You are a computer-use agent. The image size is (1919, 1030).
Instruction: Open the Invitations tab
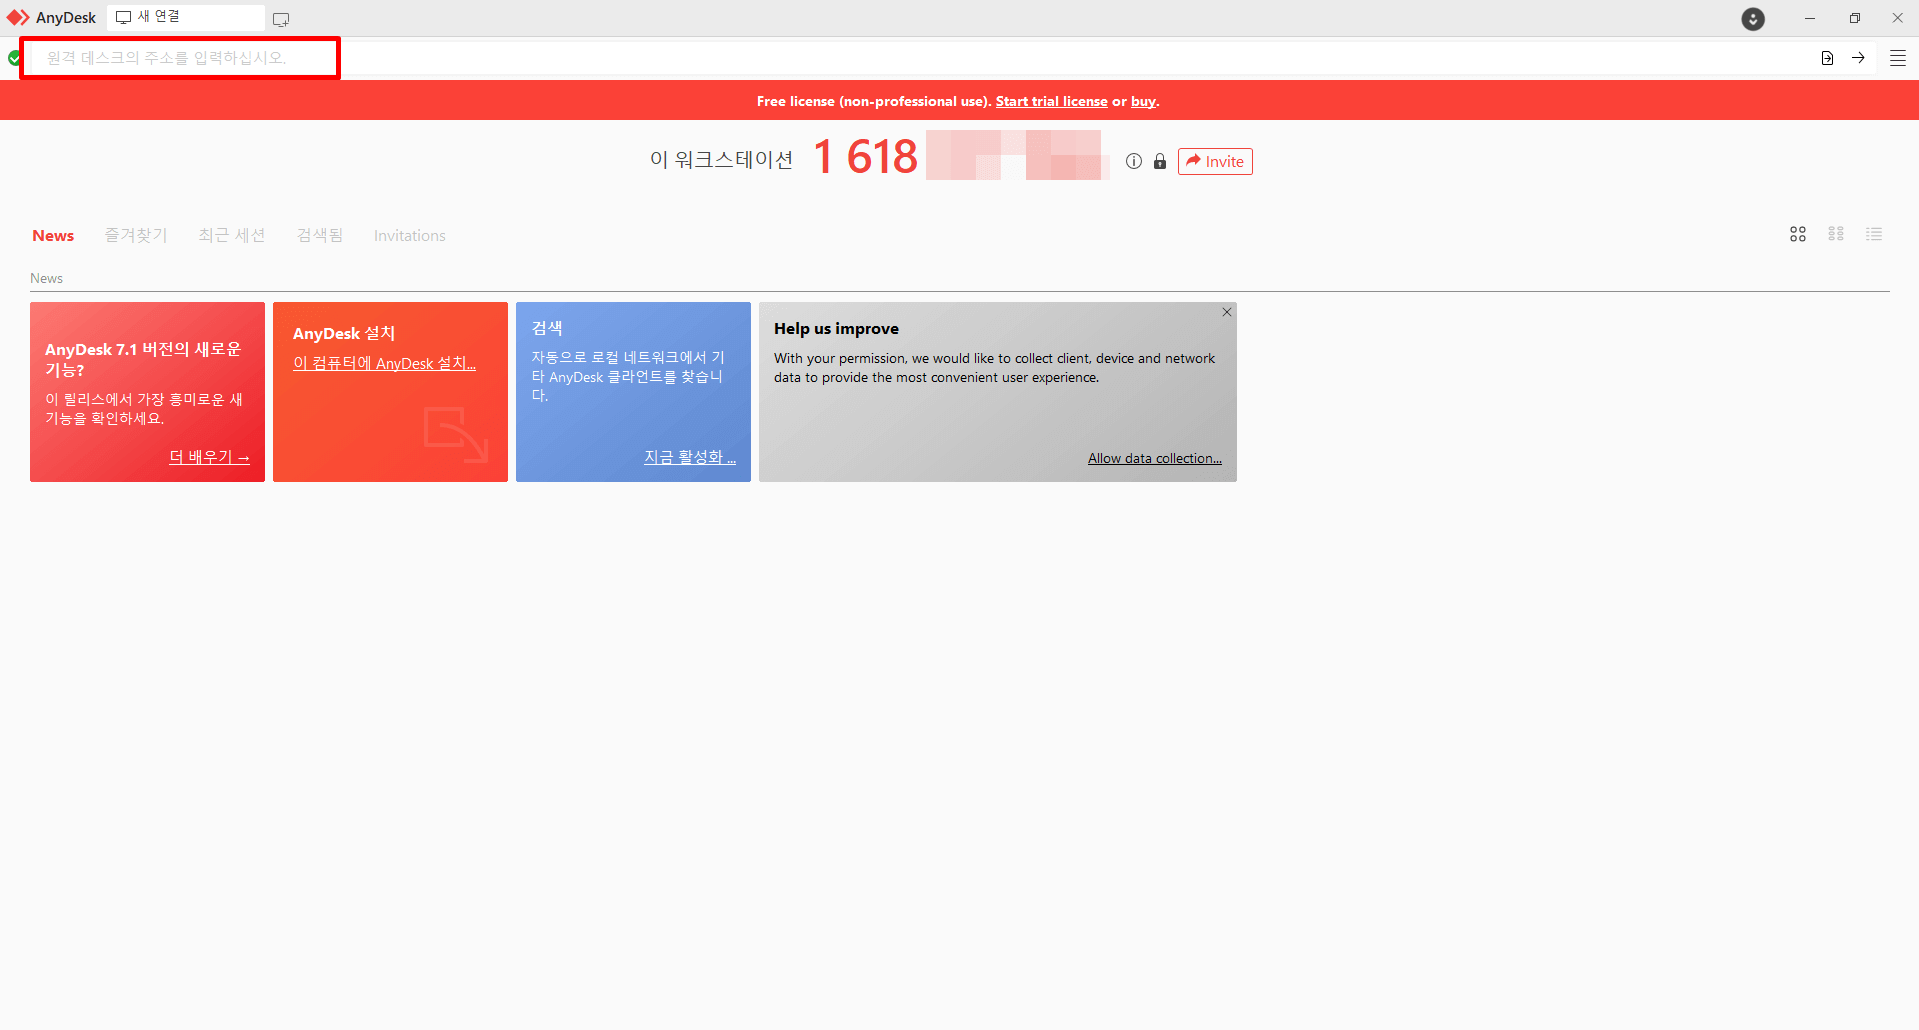tap(410, 236)
